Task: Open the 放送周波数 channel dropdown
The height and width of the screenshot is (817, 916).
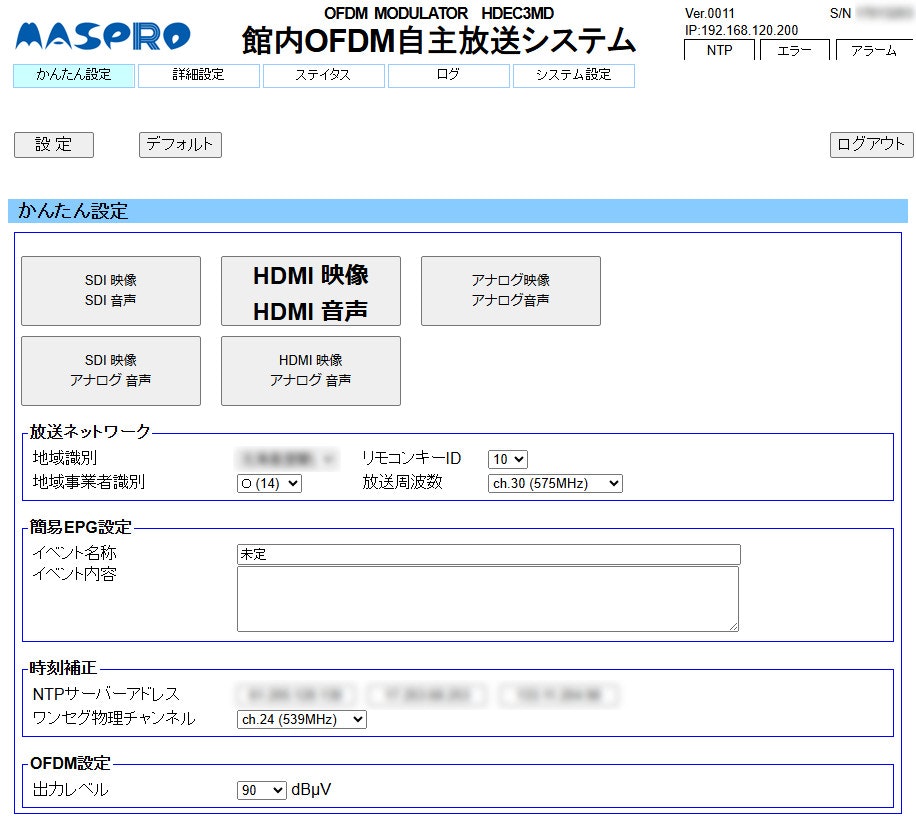Action: pos(555,484)
